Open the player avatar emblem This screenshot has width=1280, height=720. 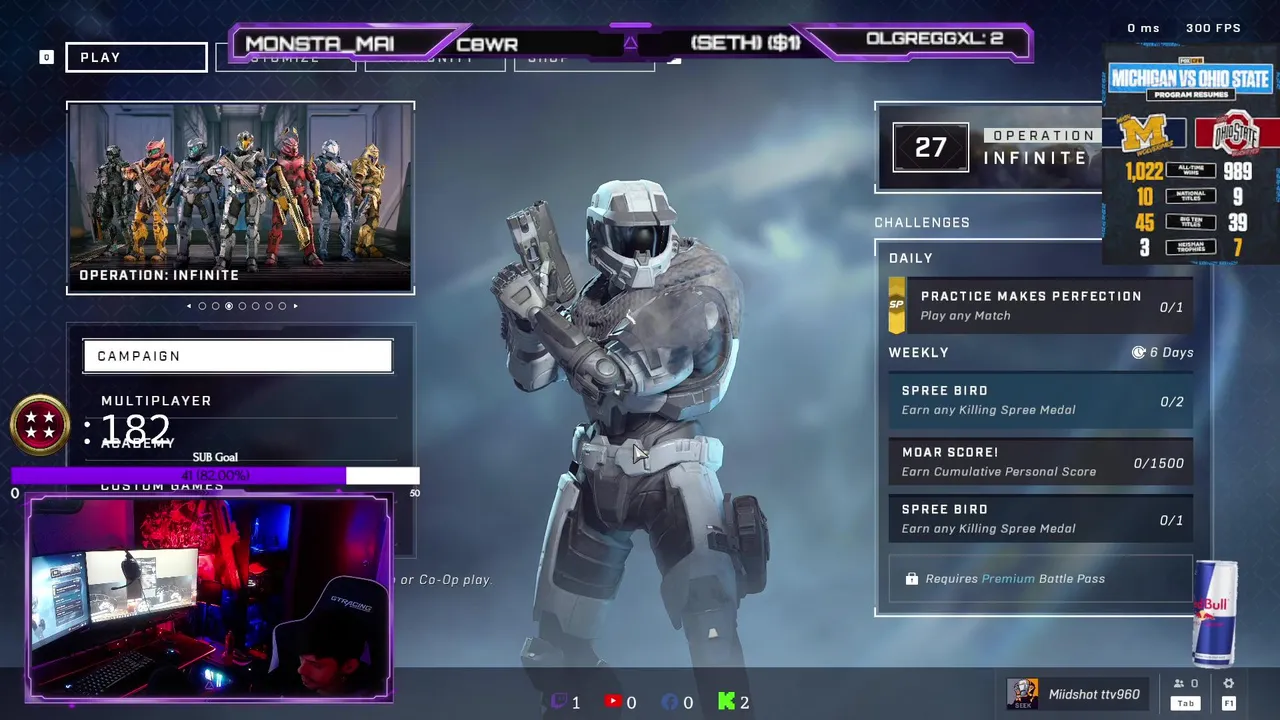1022,693
